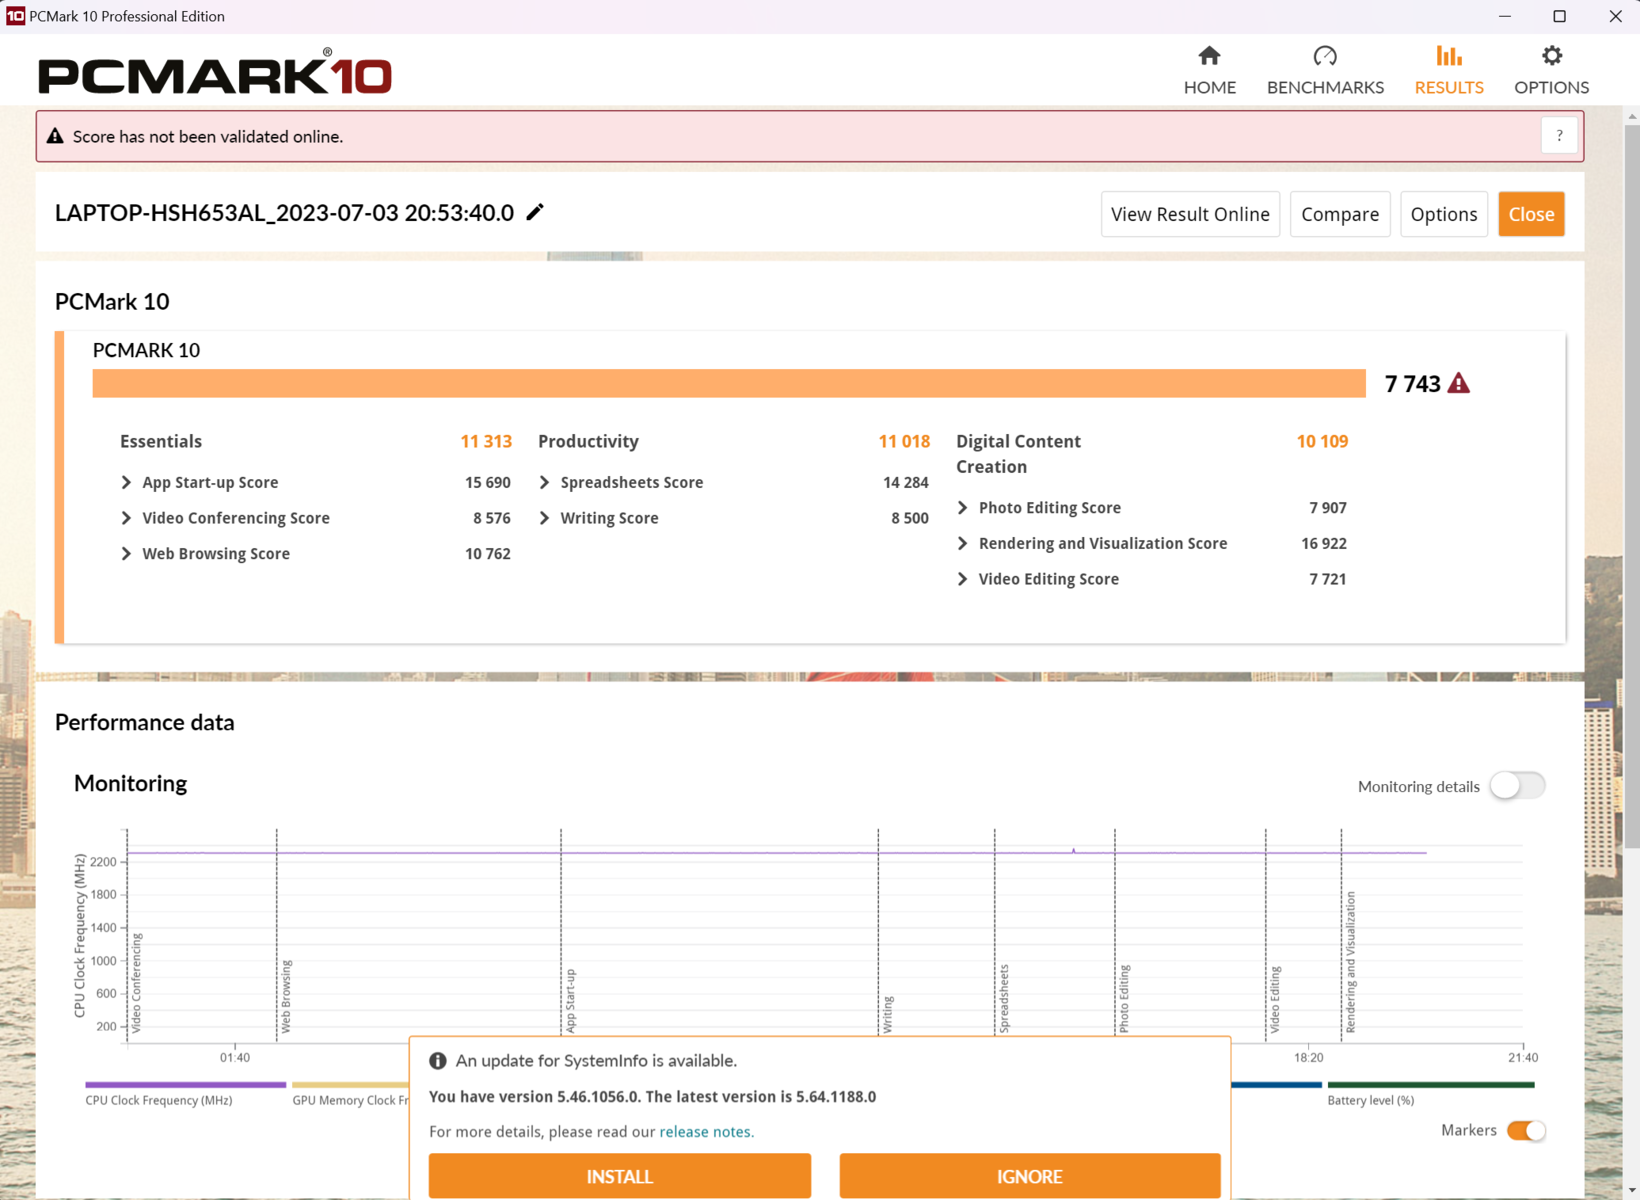Click the Compare button
1640x1200 pixels.
pos(1339,214)
